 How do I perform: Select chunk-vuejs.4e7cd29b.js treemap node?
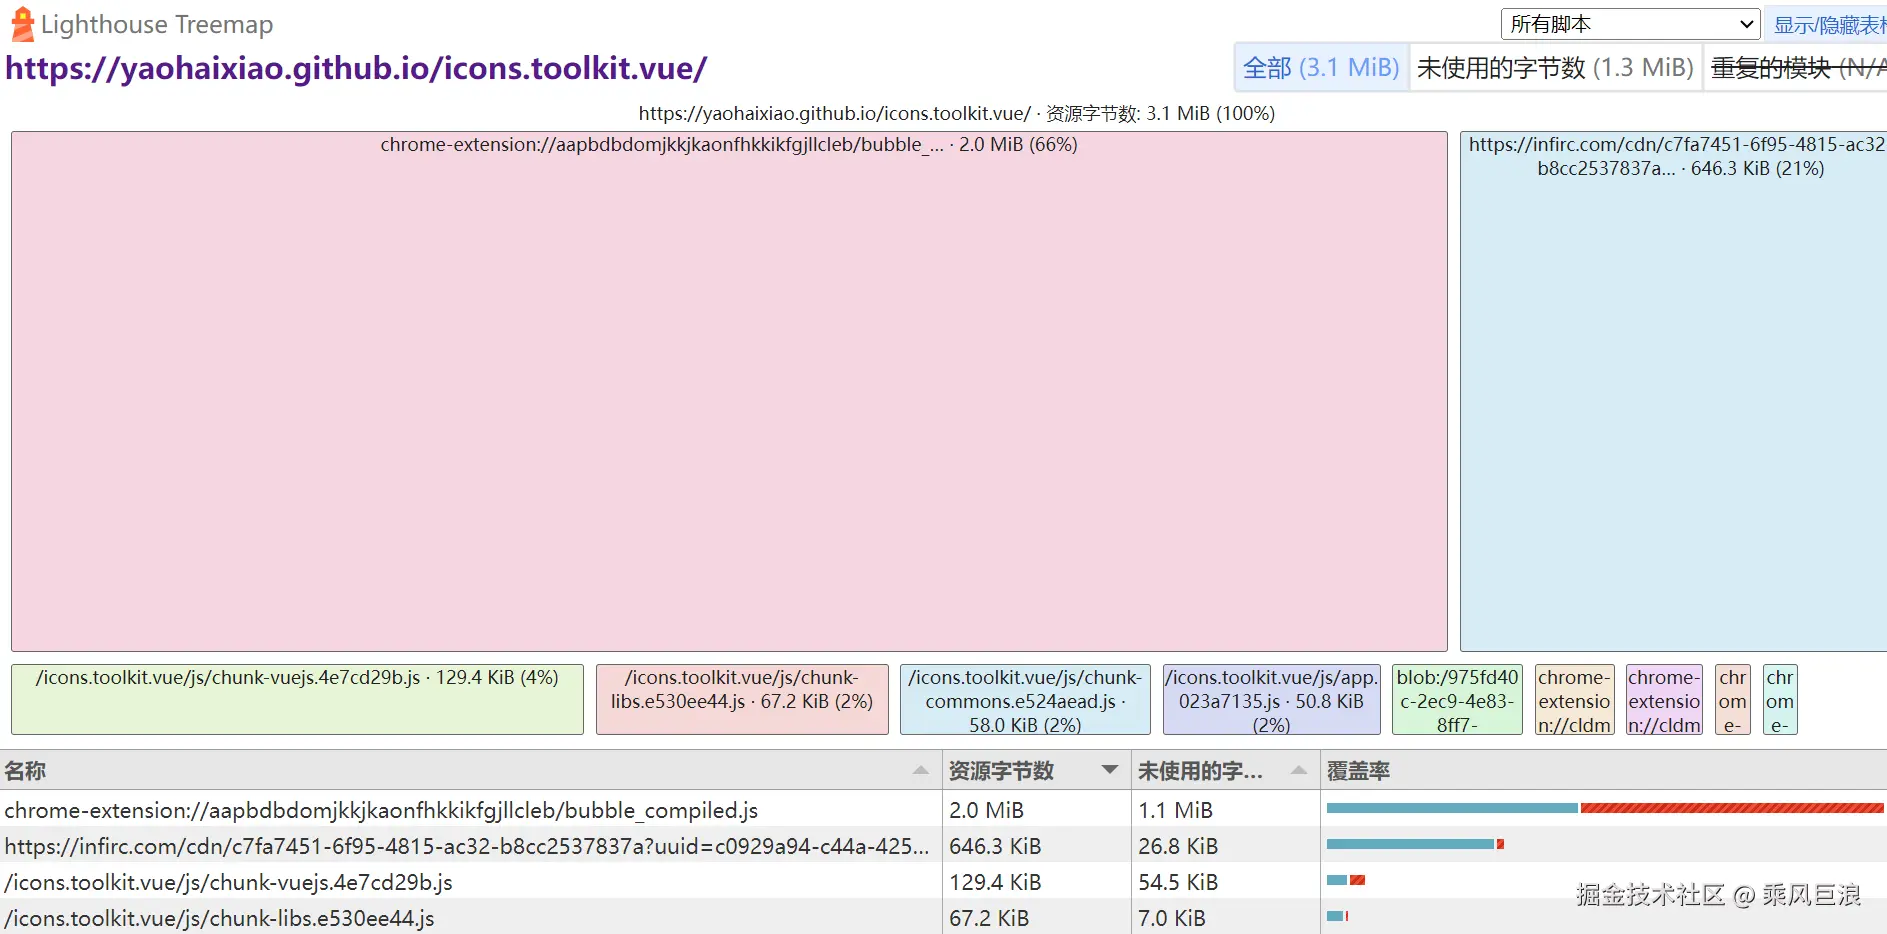tap(297, 699)
